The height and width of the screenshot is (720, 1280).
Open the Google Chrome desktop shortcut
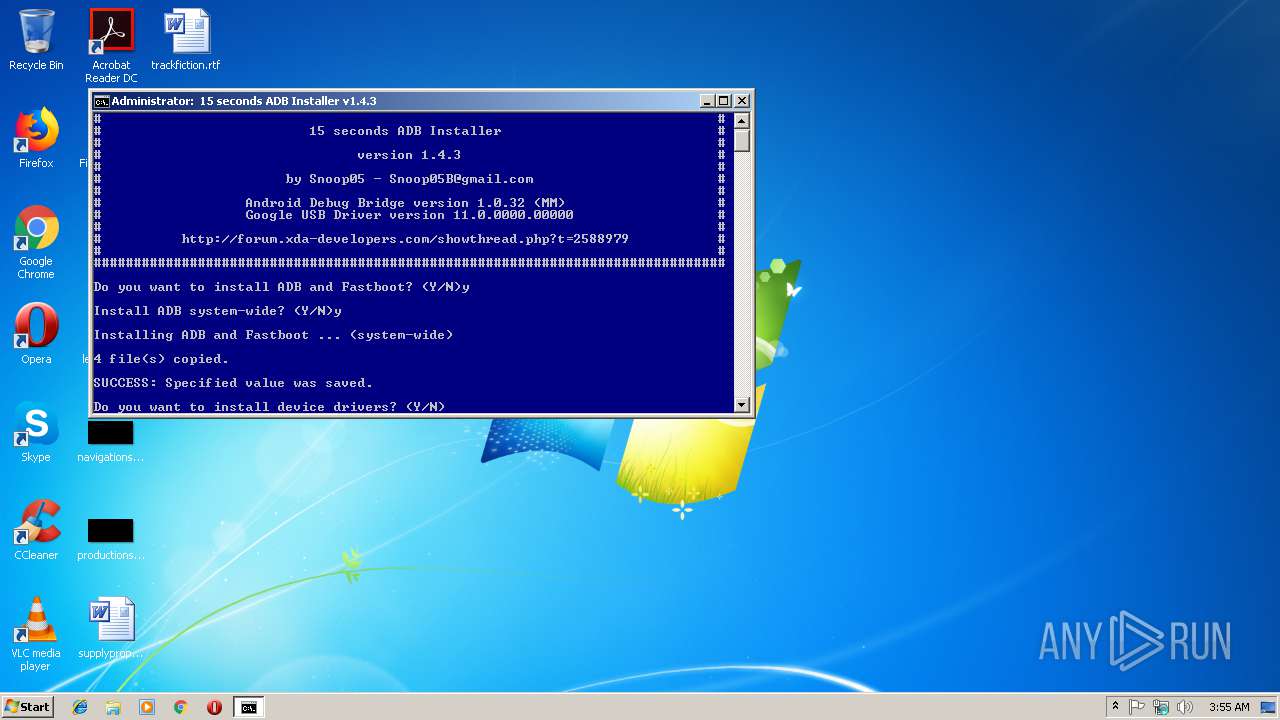point(36,243)
